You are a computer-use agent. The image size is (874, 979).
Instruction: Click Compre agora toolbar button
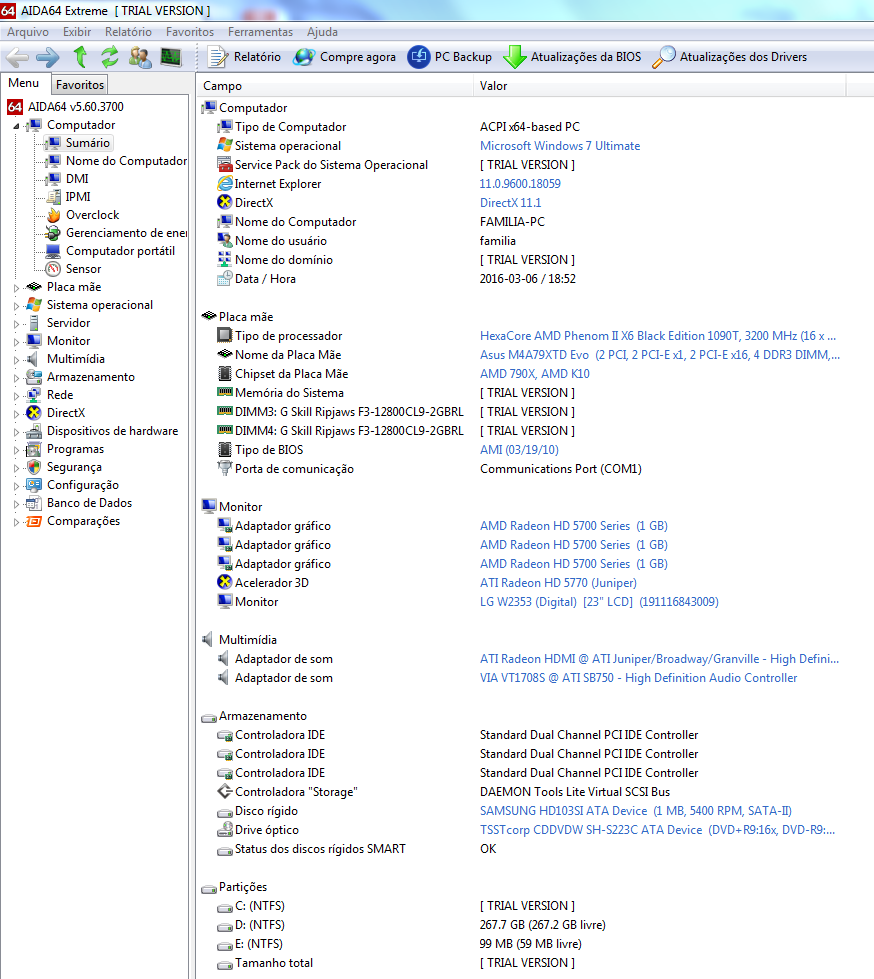point(345,57)
